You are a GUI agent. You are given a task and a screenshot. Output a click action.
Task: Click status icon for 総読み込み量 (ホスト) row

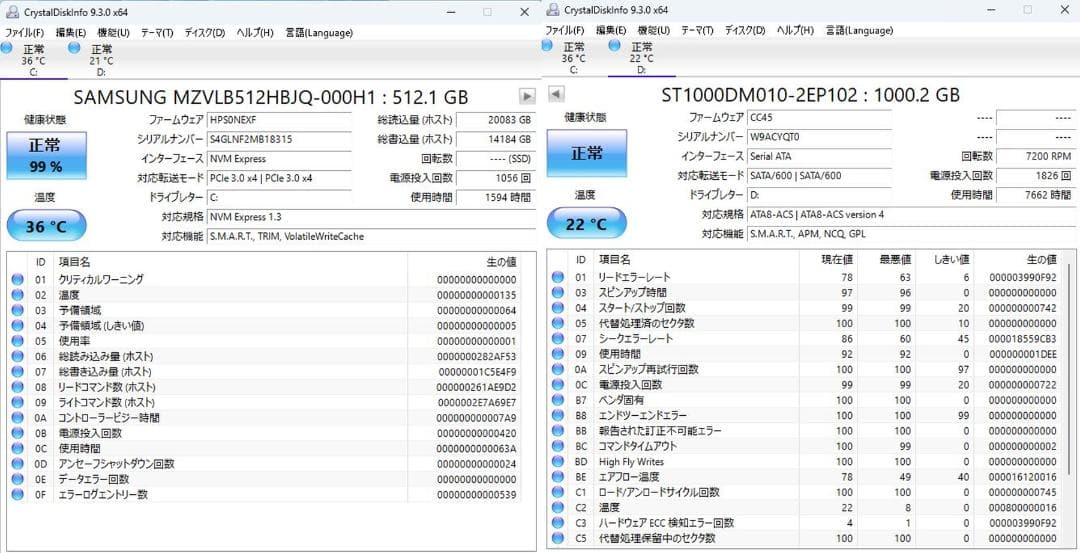tap(17, 356)
